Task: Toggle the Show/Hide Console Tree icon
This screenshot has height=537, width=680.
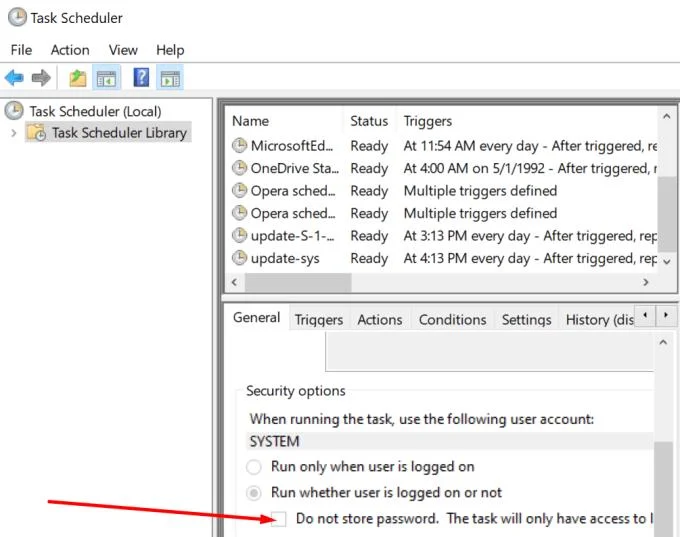Action: pos(106,78)
